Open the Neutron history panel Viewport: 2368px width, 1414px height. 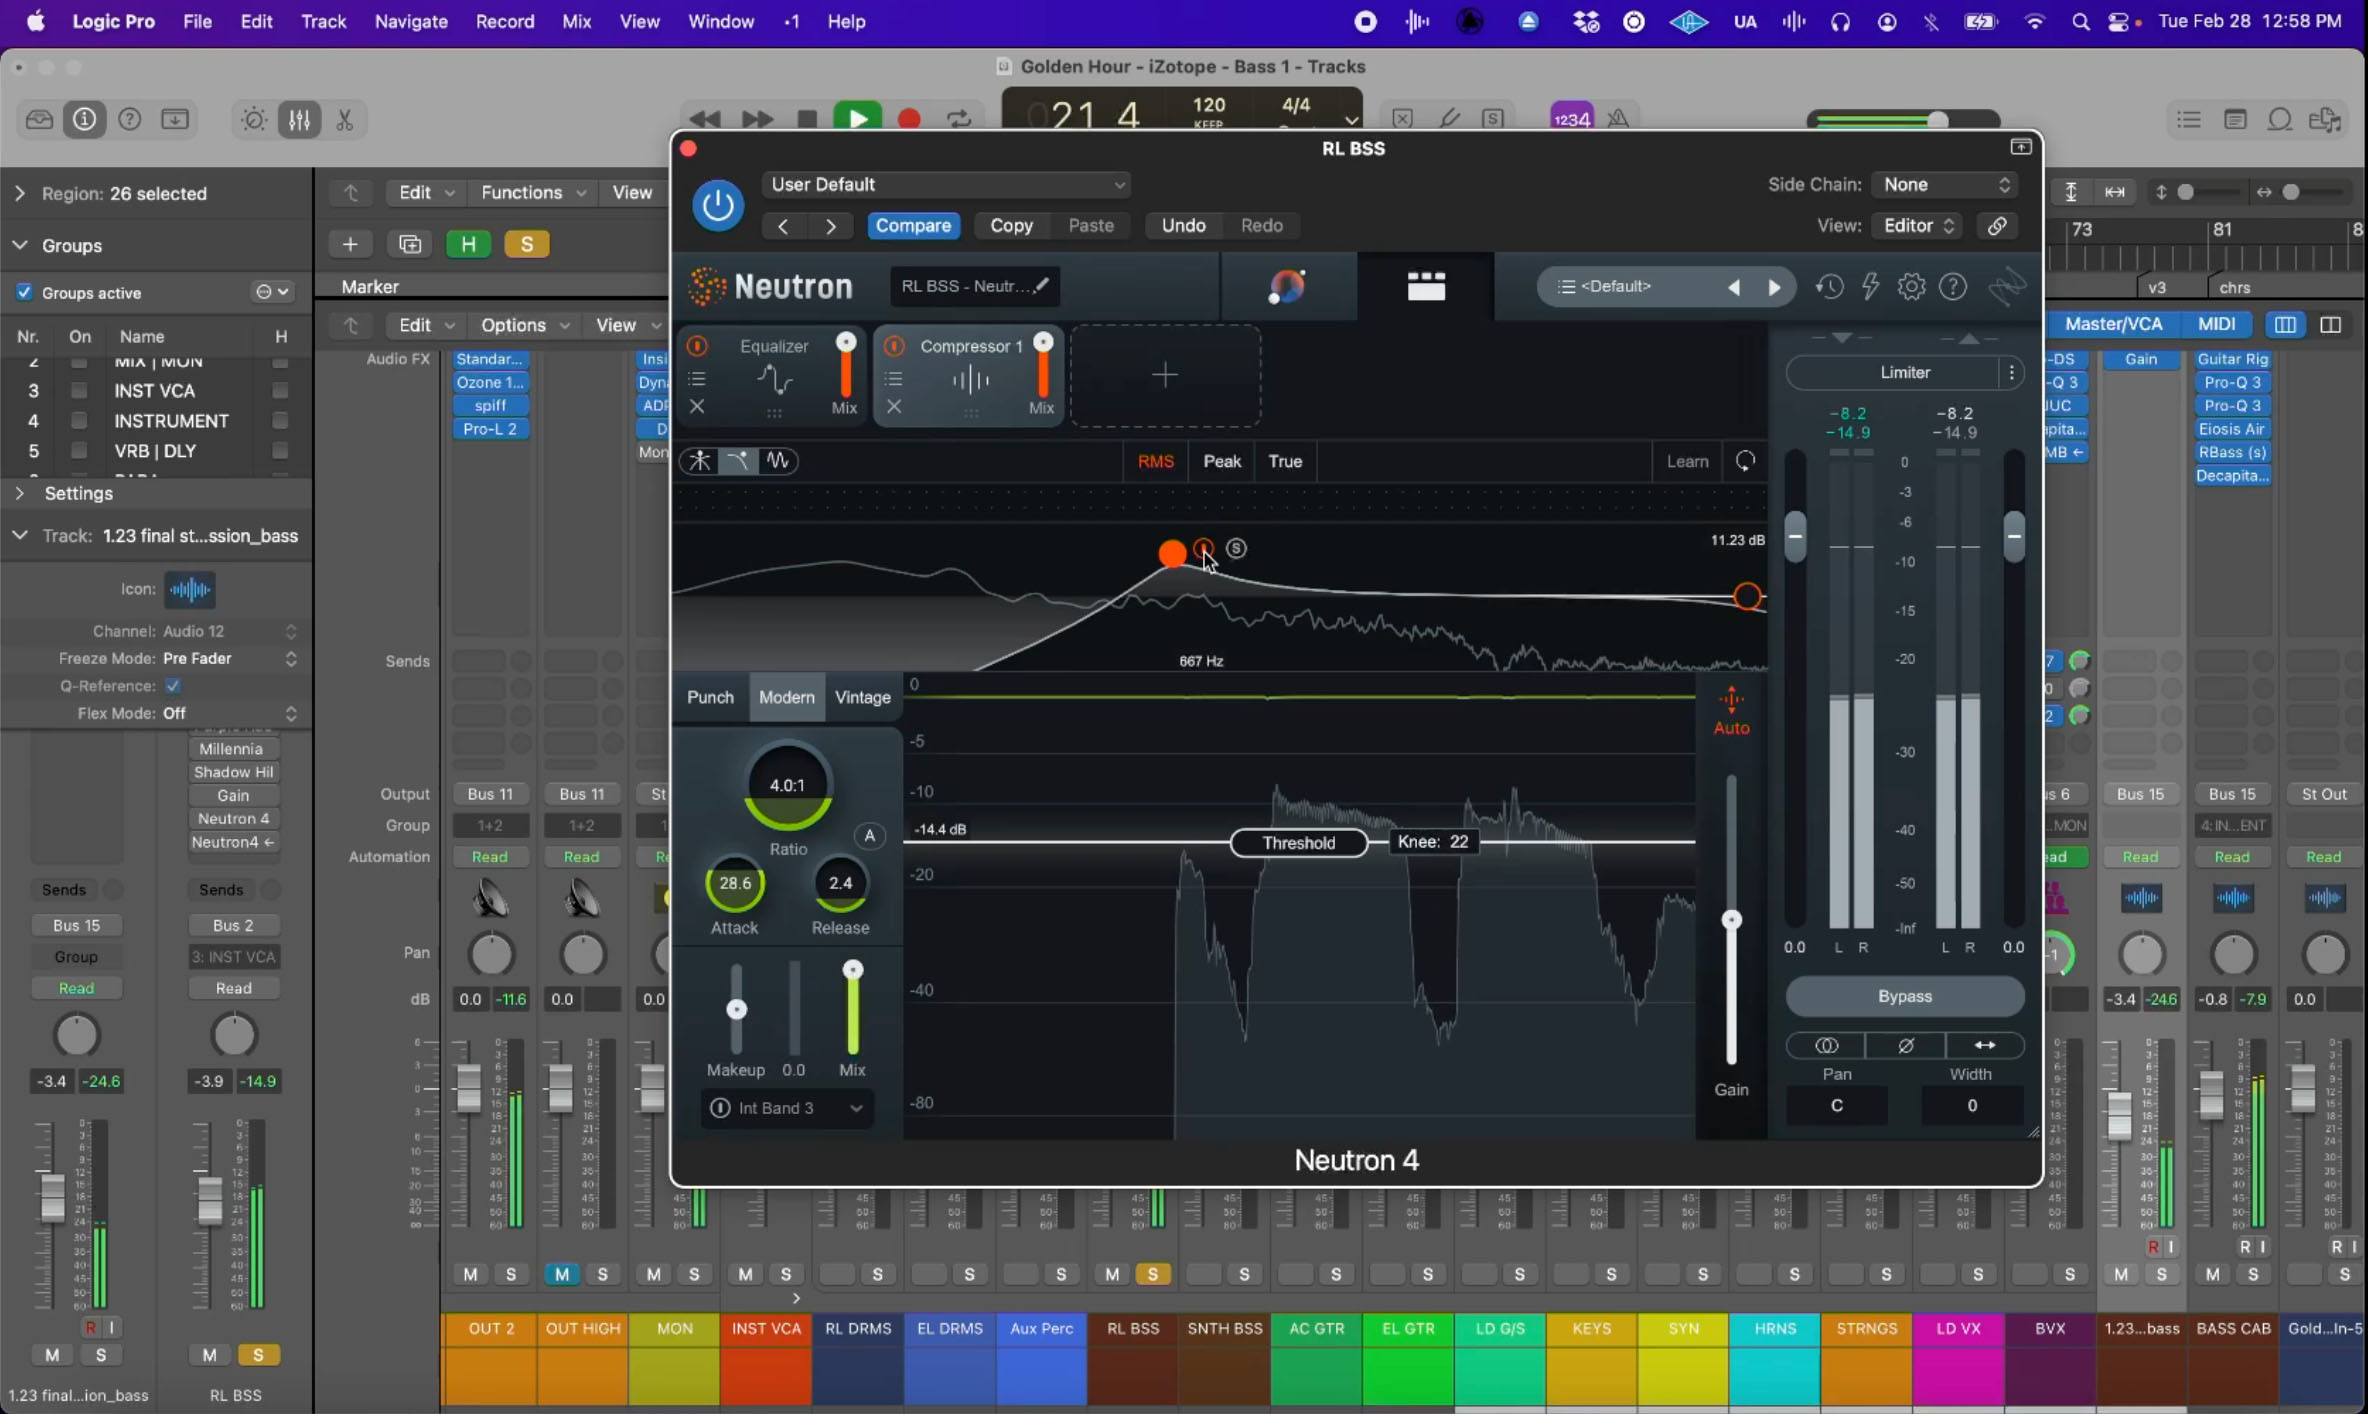point(1829,288)
